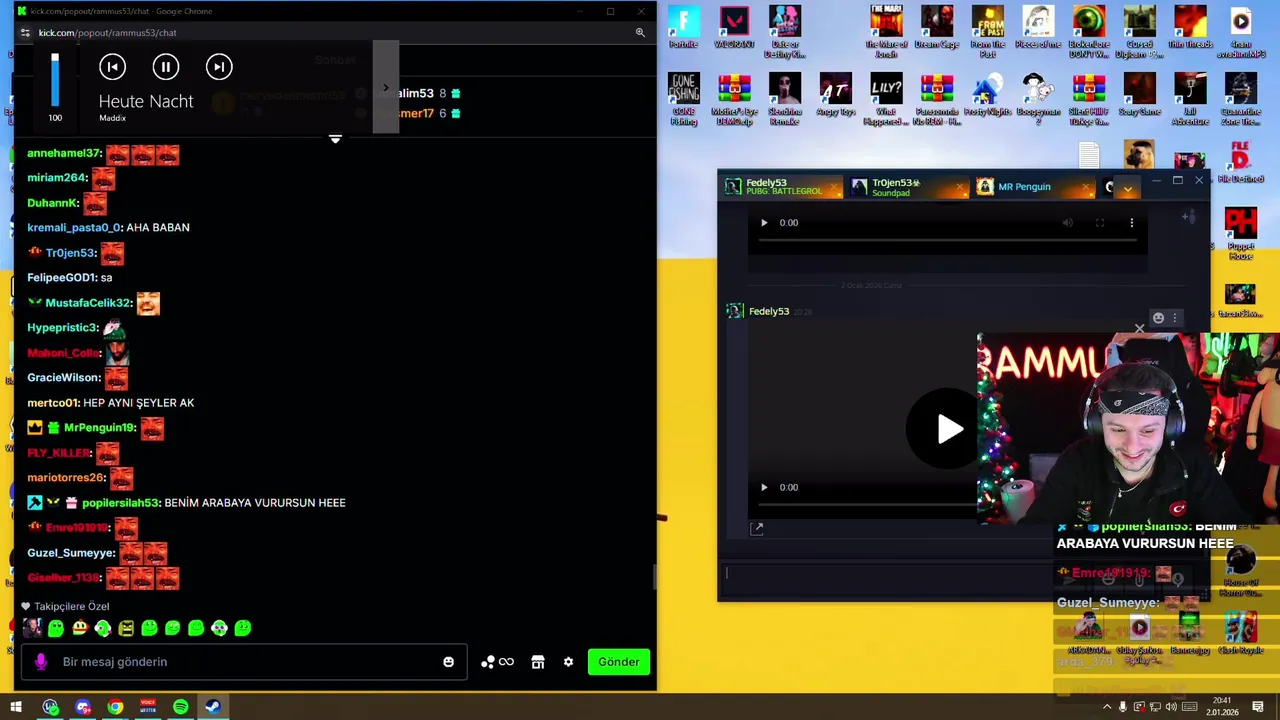Viewport: 1280px width, 720px height.
Task: Open user popilersilah53 in chat
Action: click(121, 503)
